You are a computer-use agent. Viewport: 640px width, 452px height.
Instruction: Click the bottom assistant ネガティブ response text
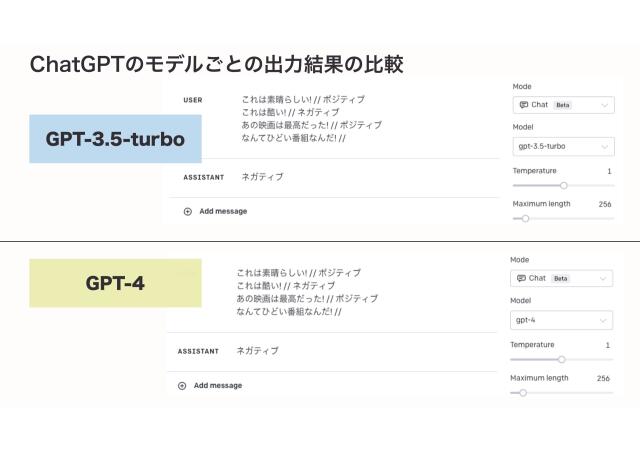[258, 351]
